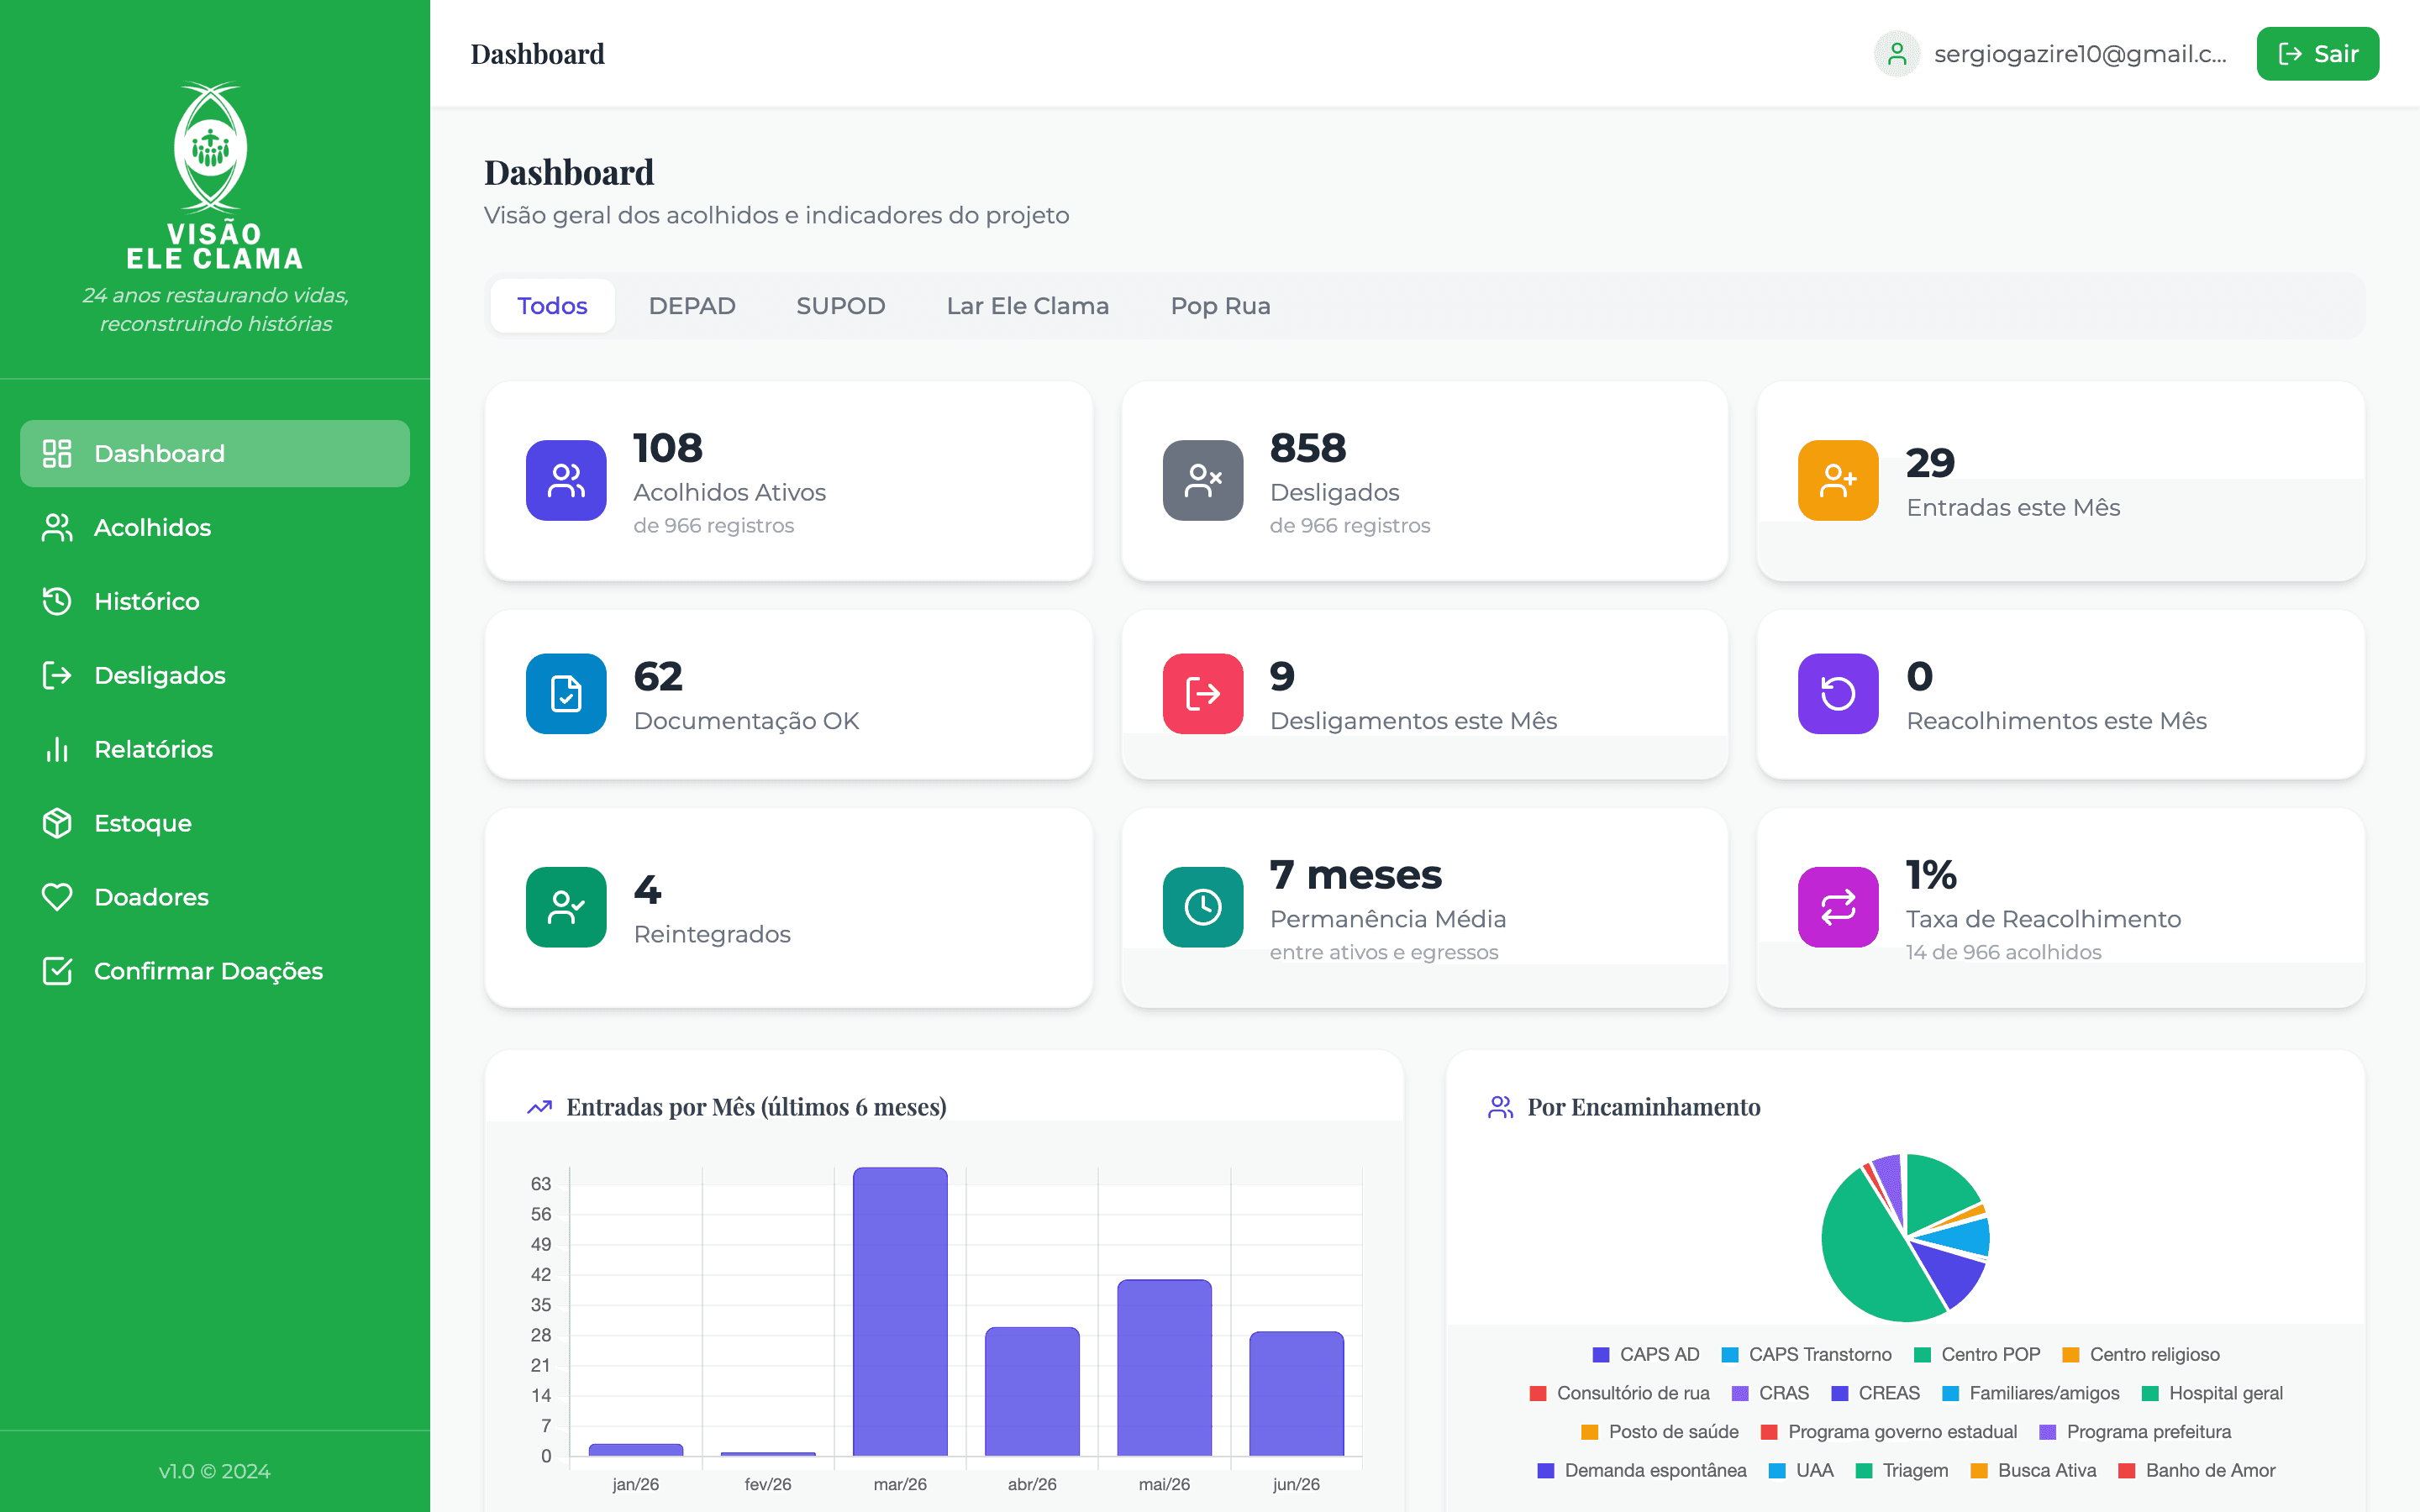Click the Documentação OK blue file icon
Image resolution: width=2420 pixels, height=1512 pixels.
point(566,694)
